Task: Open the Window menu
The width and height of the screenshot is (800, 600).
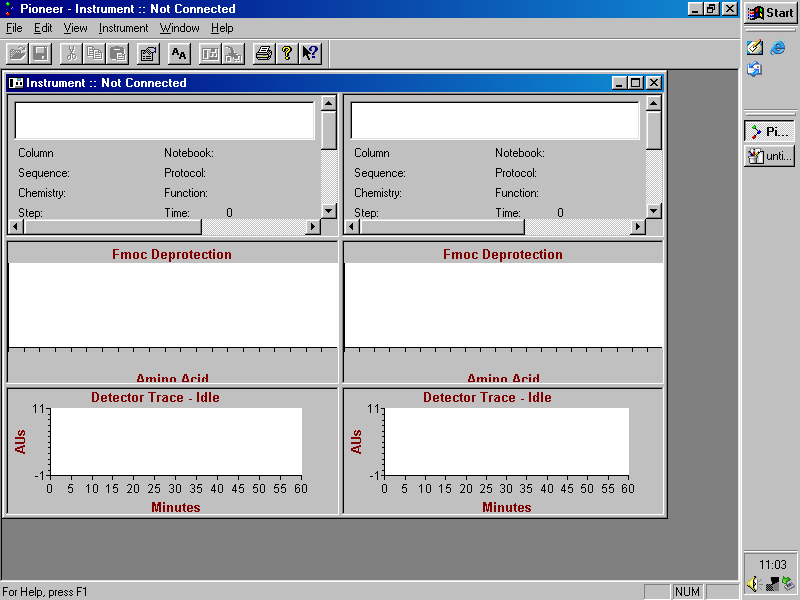Action: pos(179,28)
